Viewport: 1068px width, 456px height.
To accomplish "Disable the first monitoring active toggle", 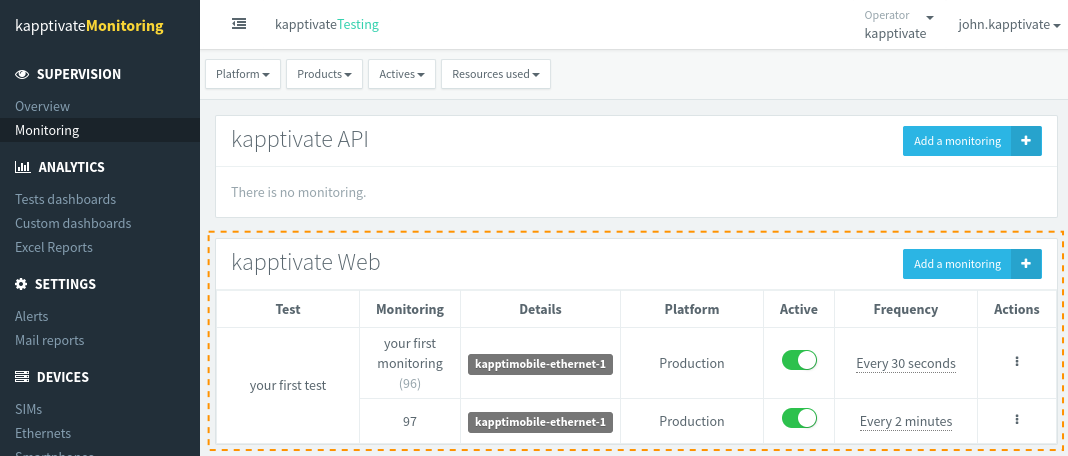I will tap(799, 361).
